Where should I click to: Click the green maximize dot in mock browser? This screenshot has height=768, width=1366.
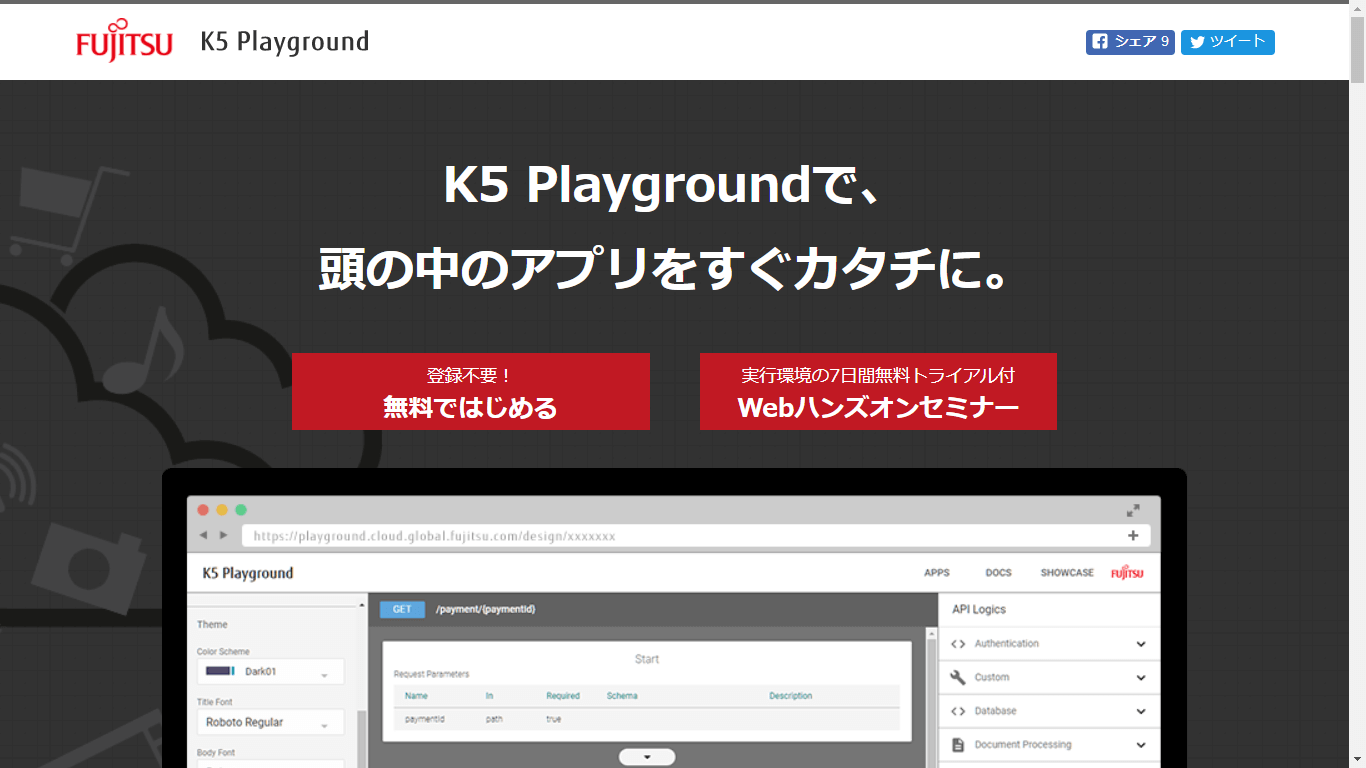point(241,510)
